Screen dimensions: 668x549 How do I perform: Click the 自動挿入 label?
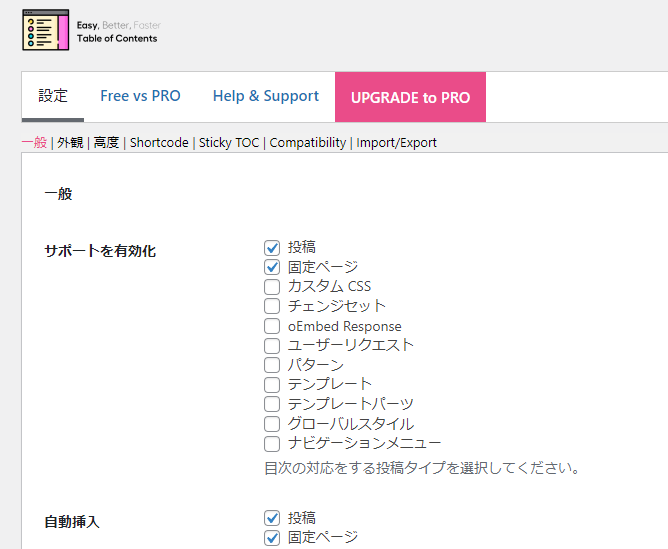(72, 521)
